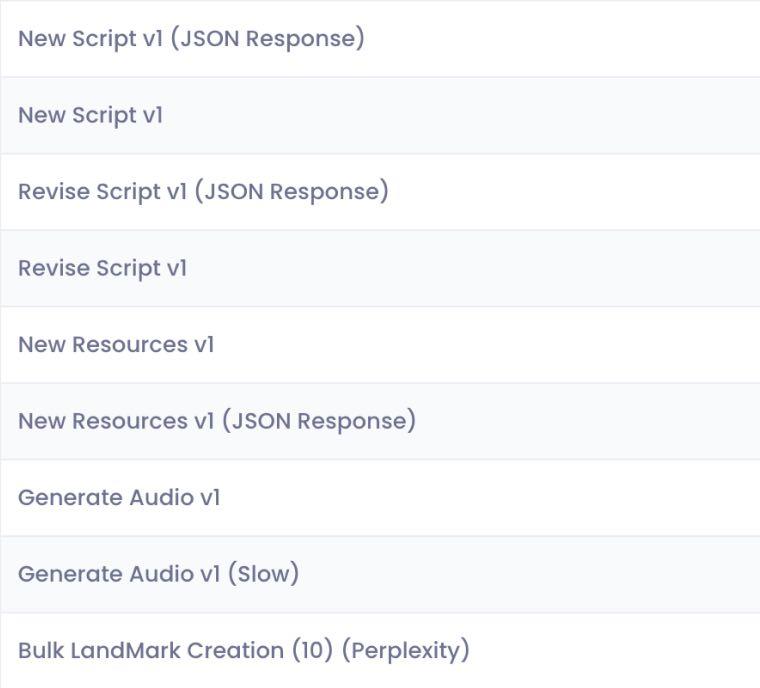
Task: Click the last list row, Bulk LandMark Creation
Action: point(244,650)
